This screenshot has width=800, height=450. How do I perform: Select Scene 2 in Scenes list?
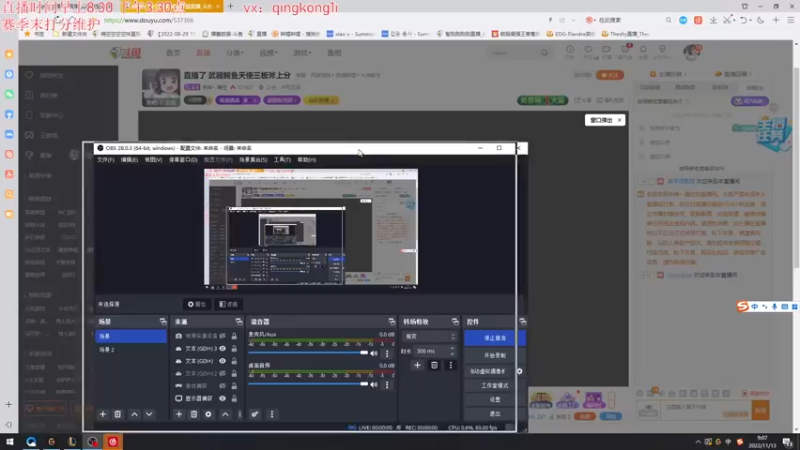click(131, 349)
